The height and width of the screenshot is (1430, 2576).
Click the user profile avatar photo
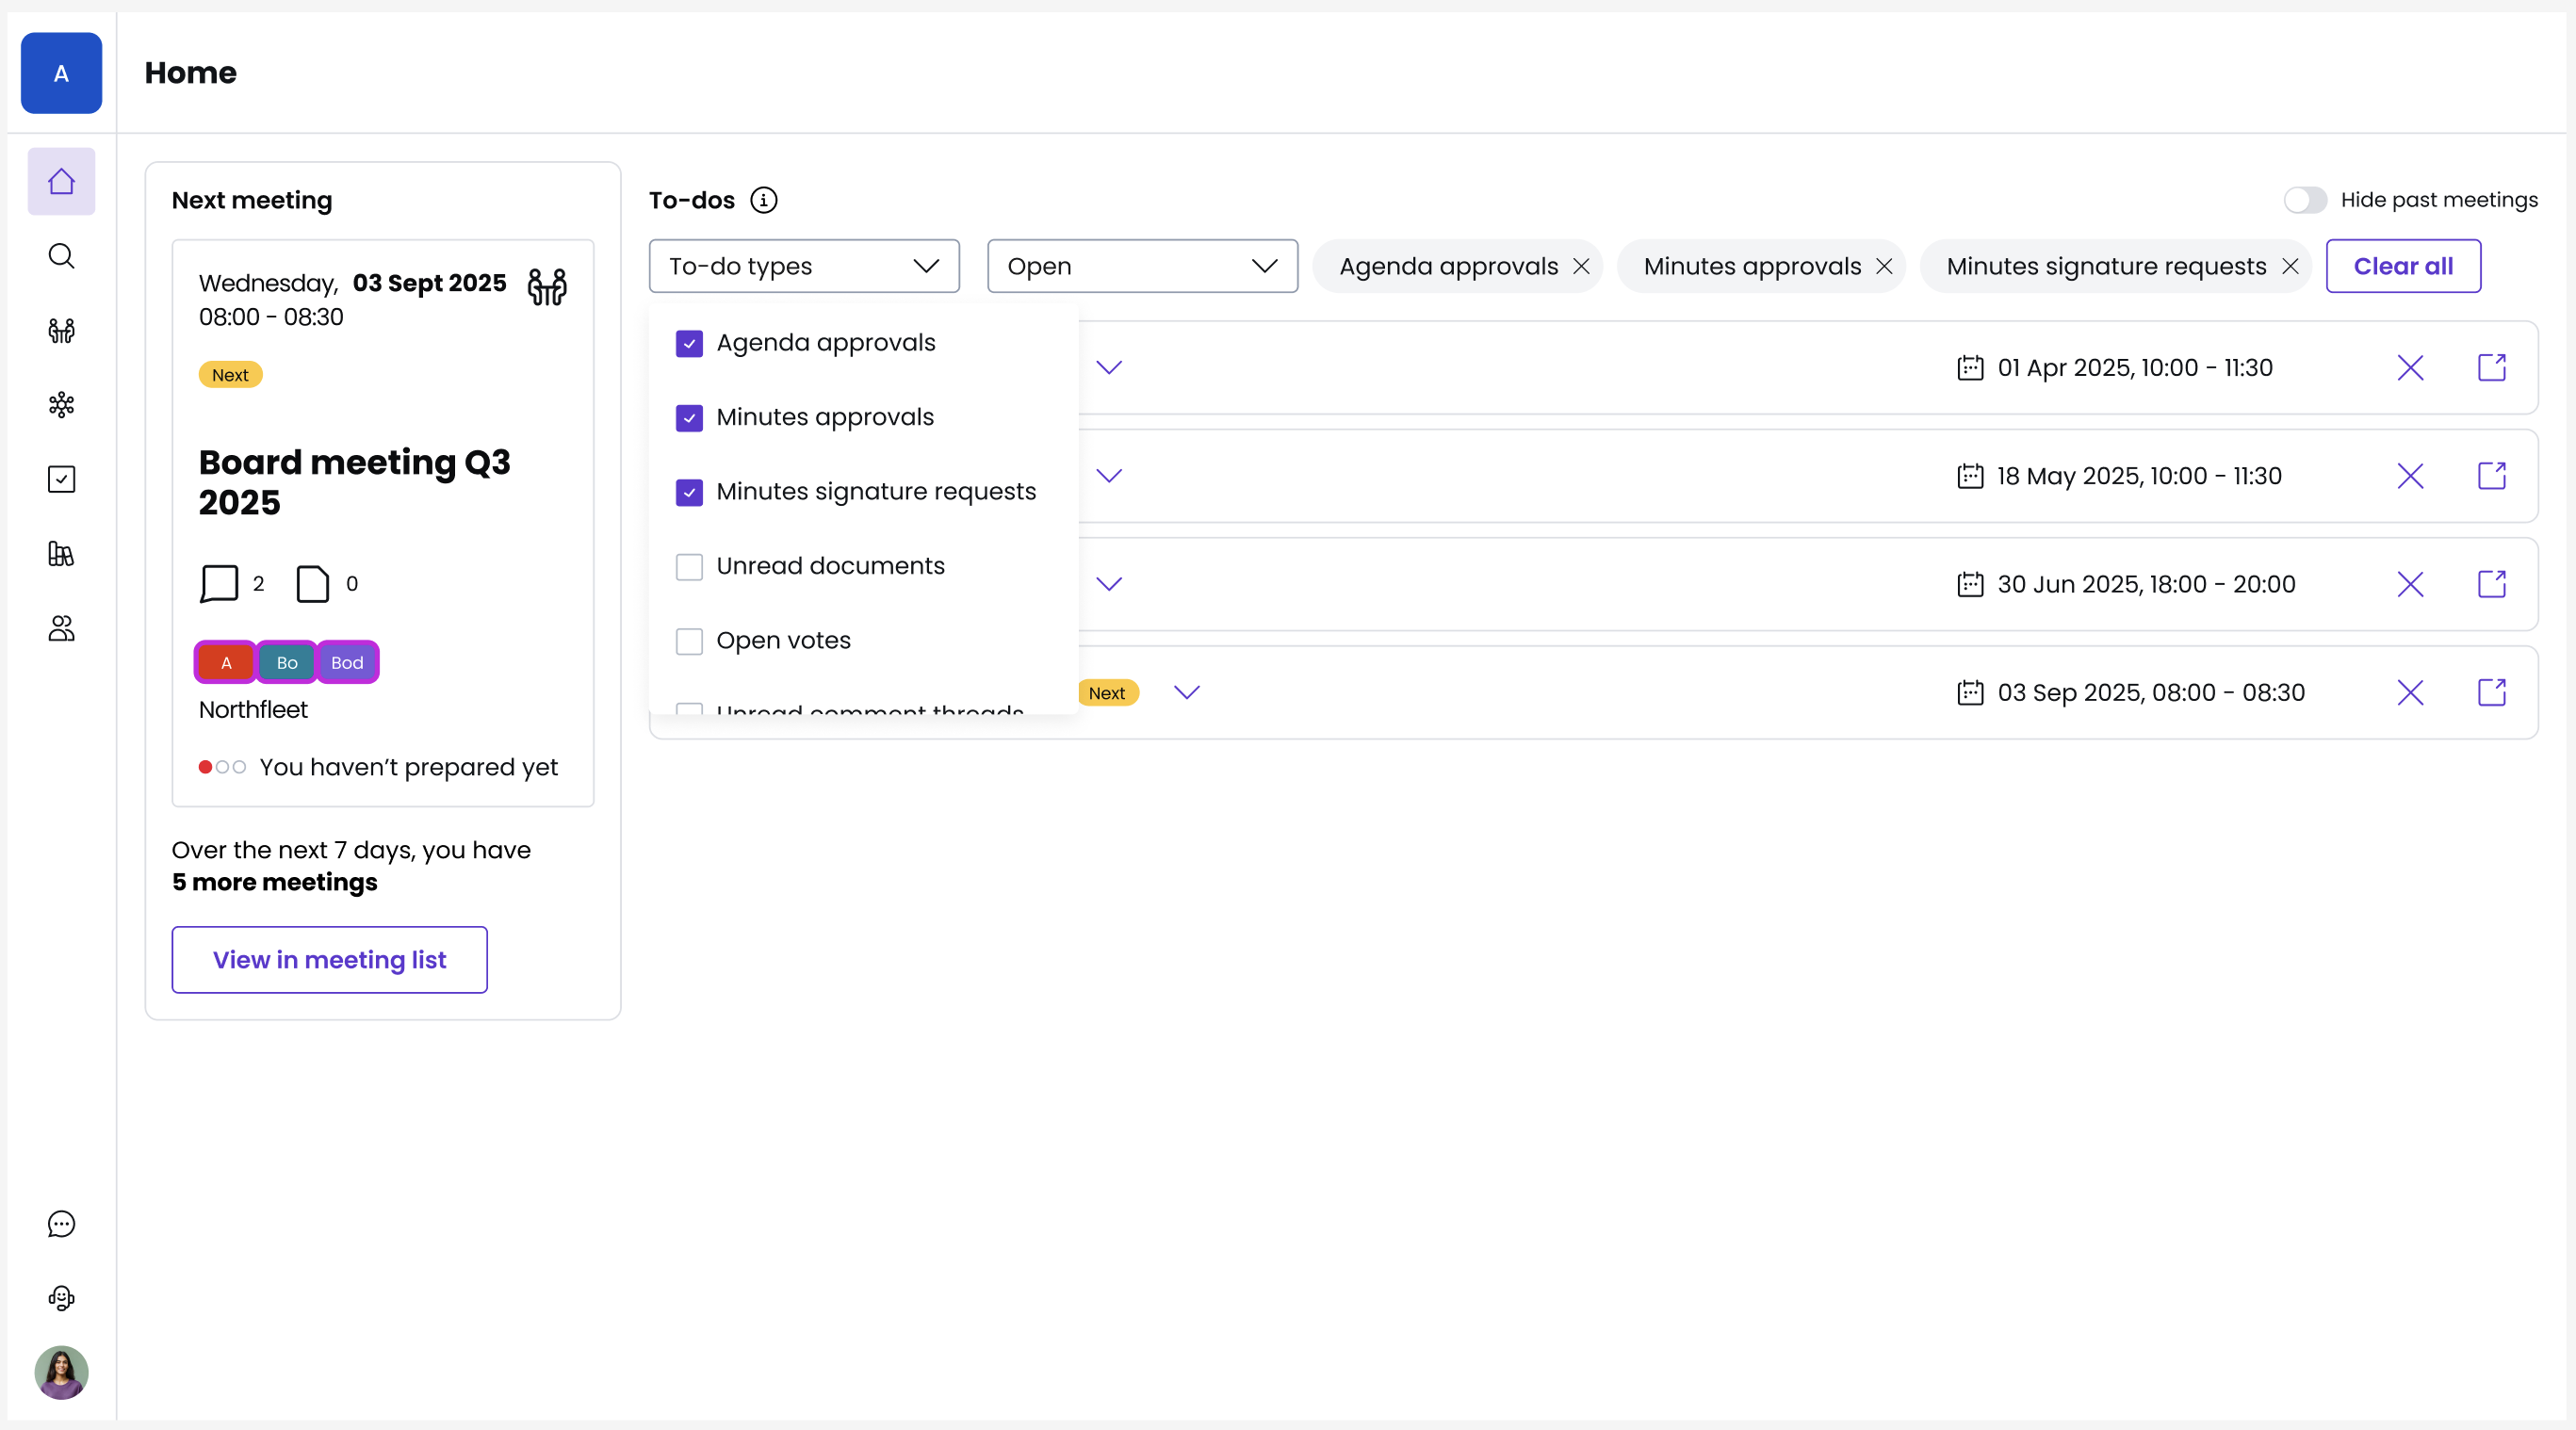[61, 1372]
